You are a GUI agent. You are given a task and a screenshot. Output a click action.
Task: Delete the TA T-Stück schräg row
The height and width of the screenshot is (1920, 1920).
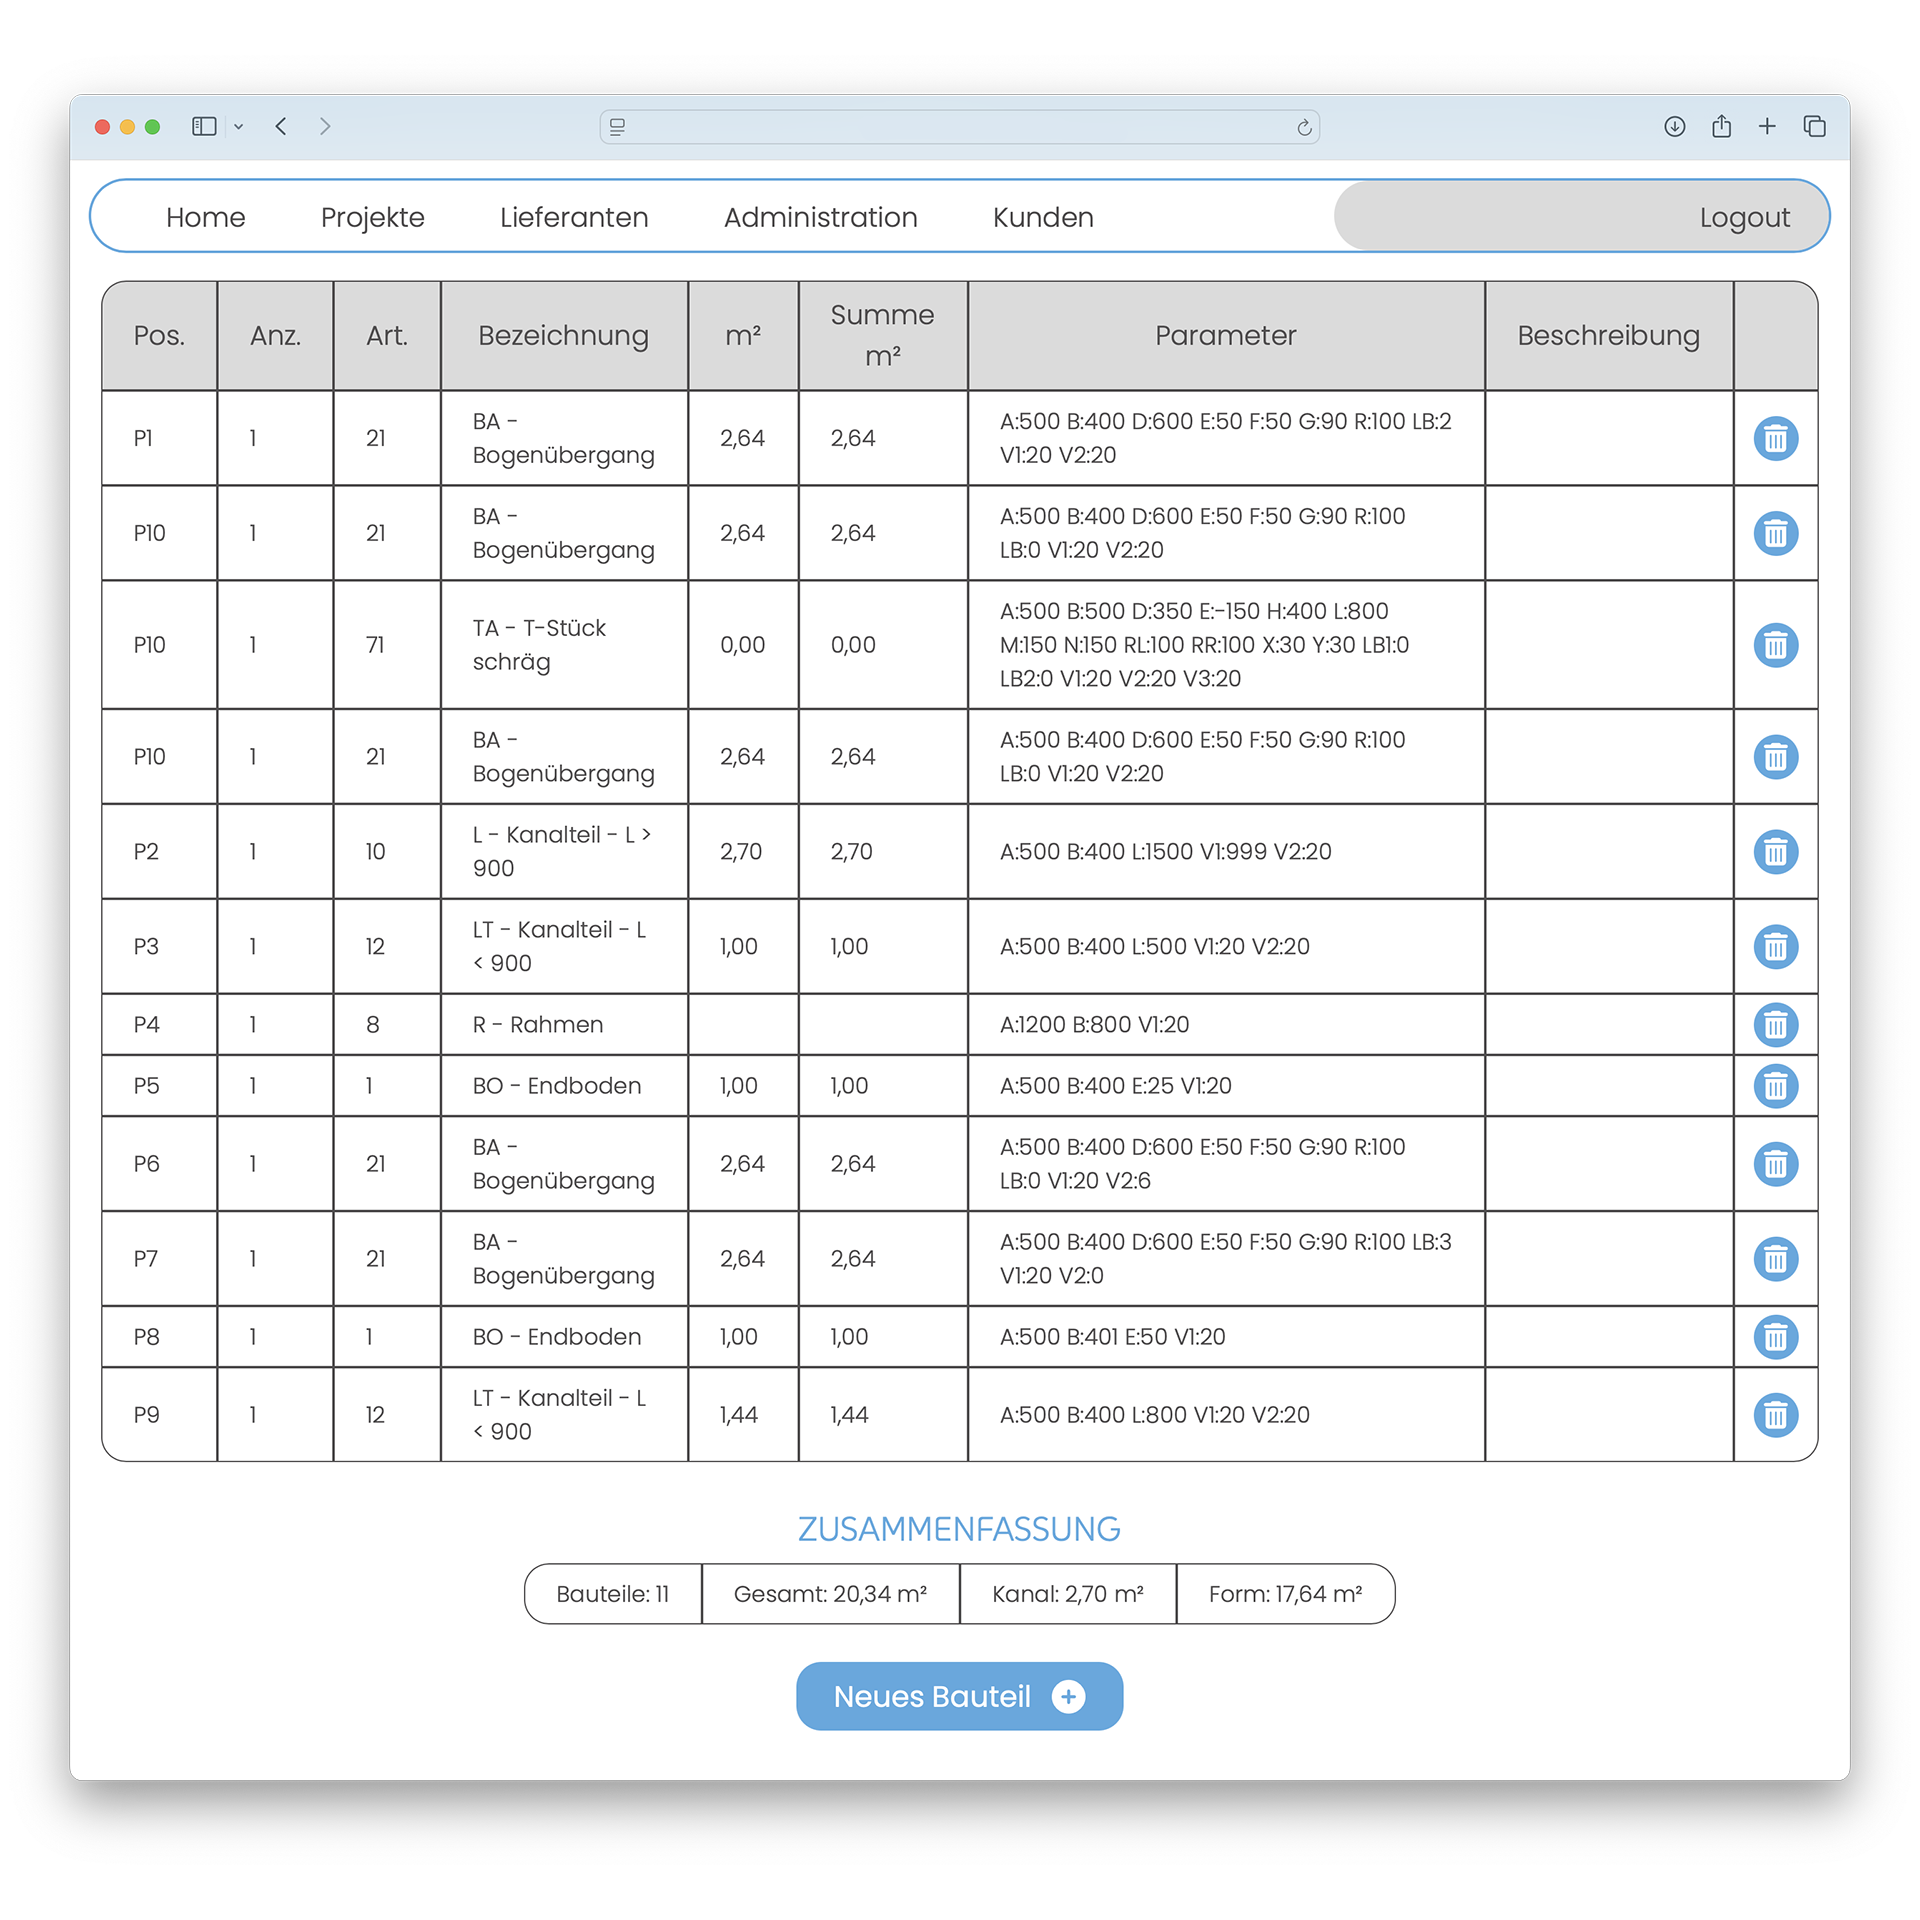1775,645
